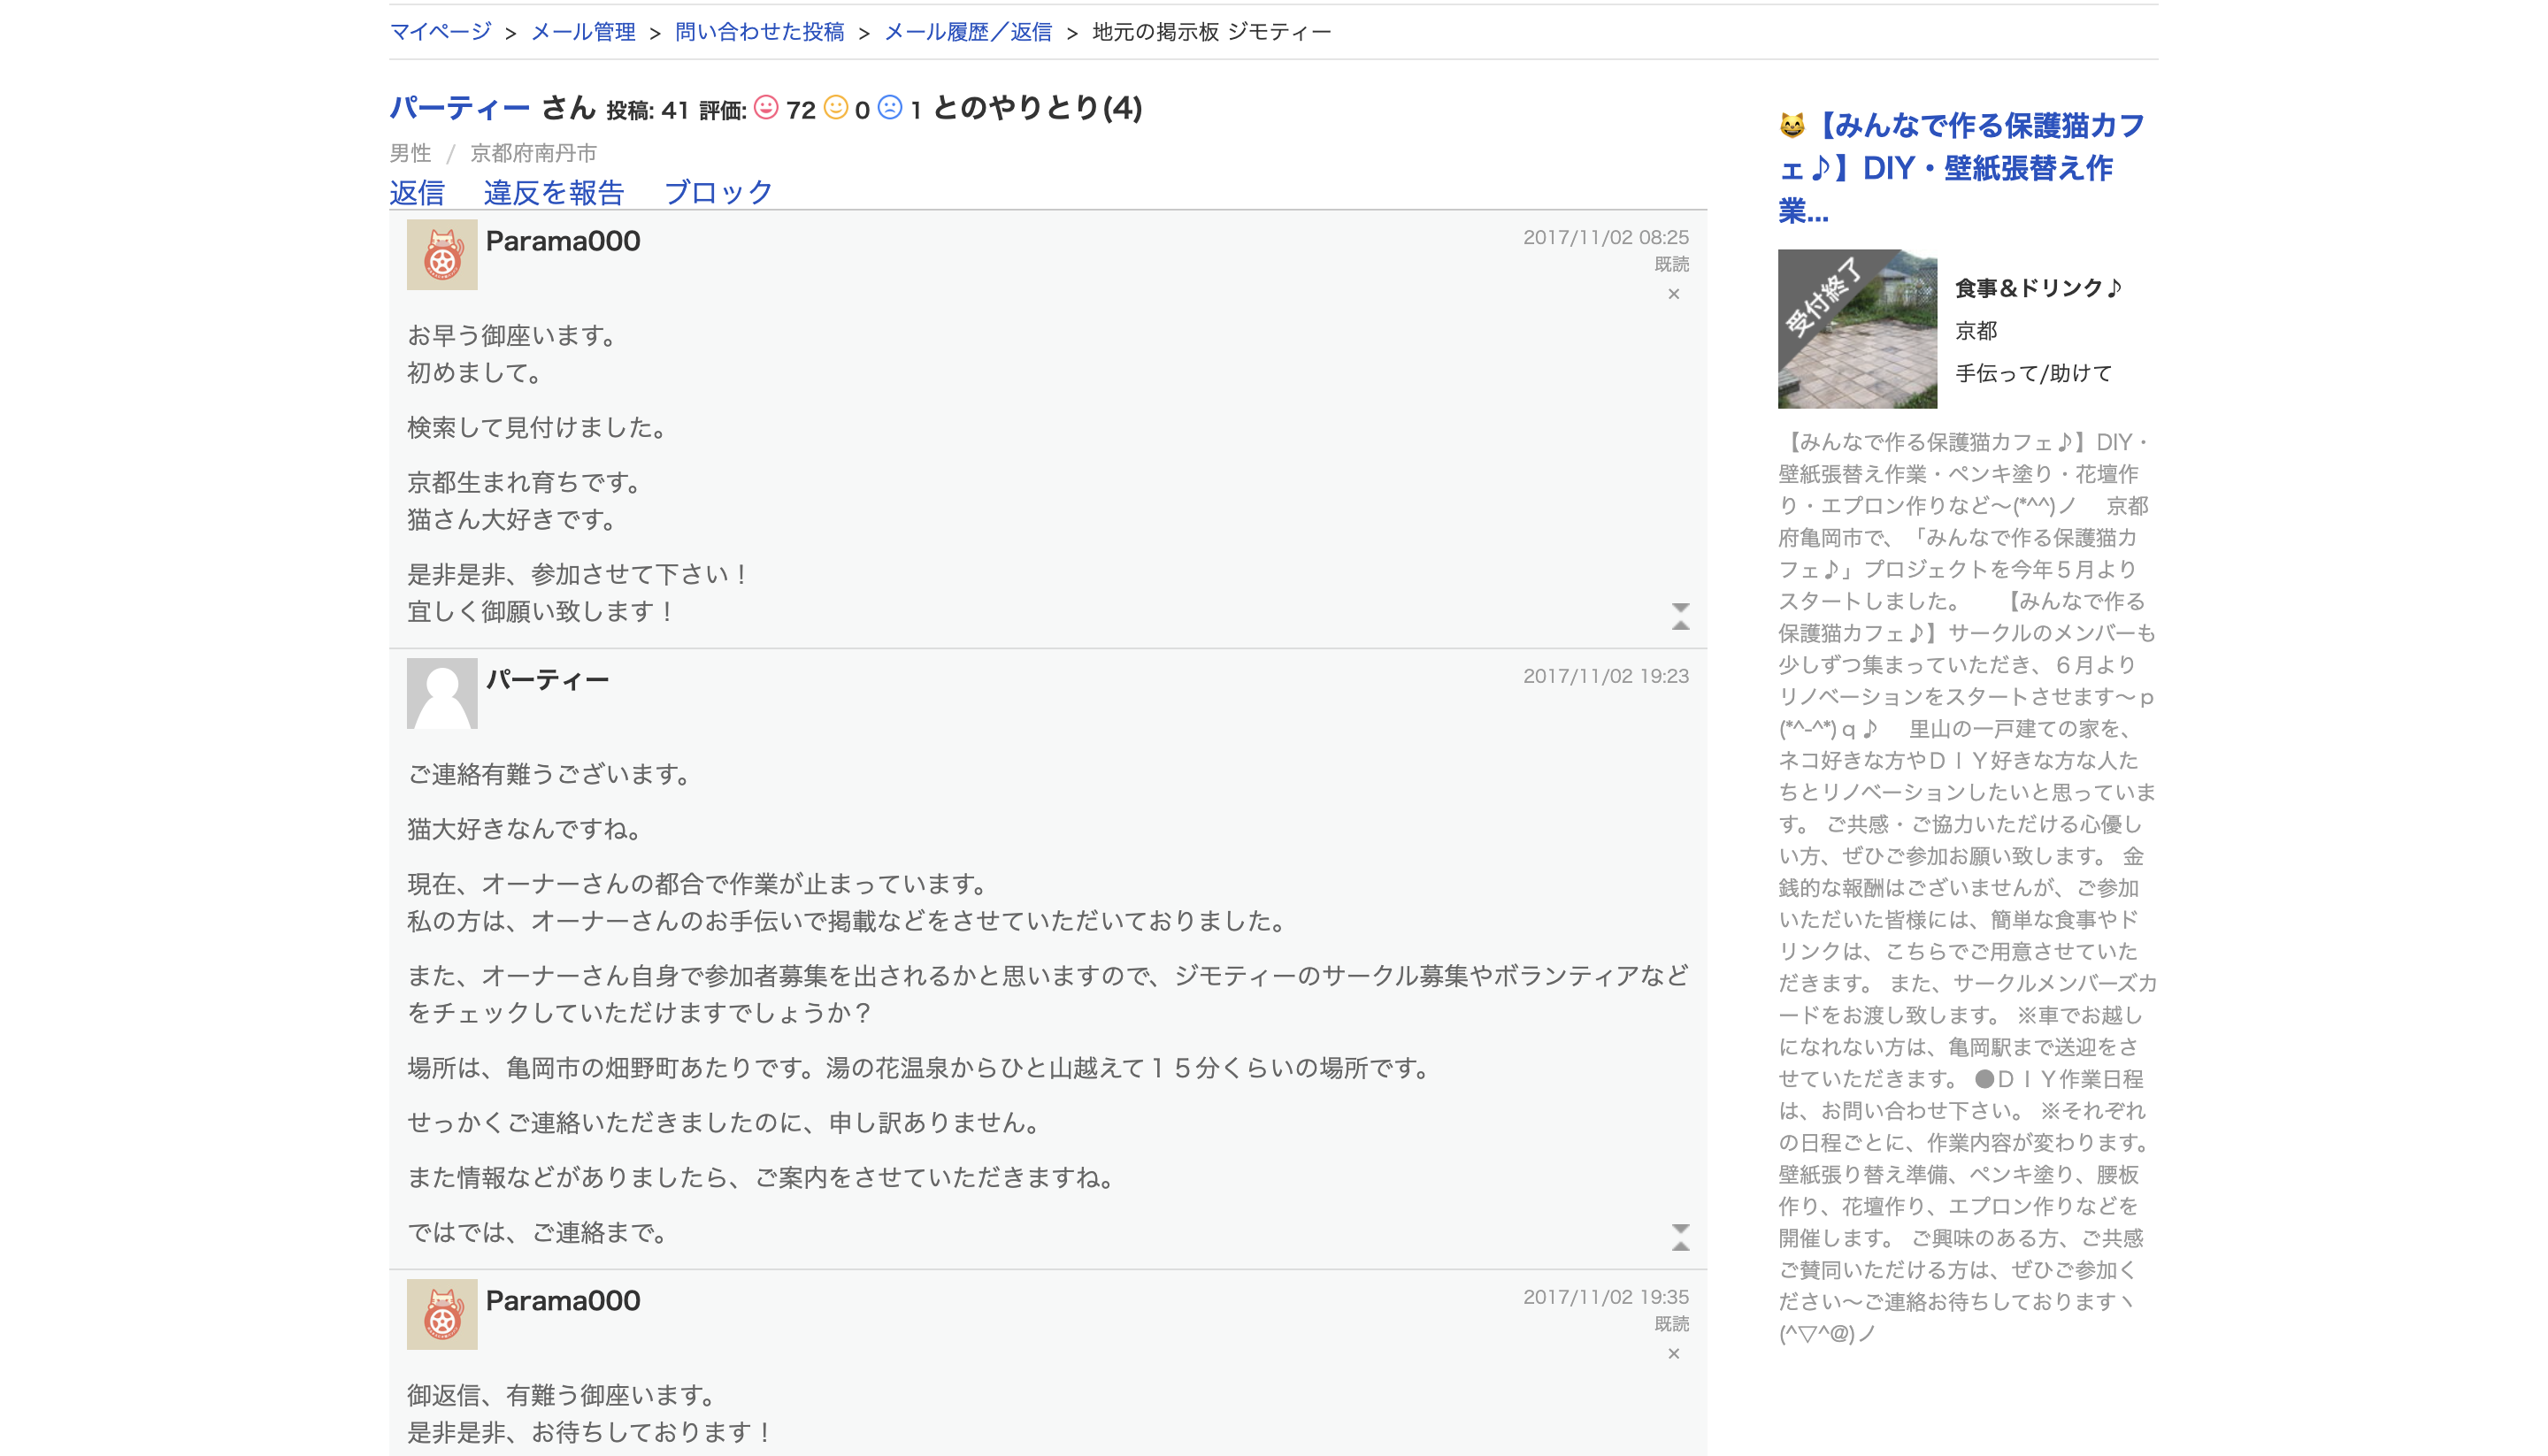Navigate to マイページ in the breadcrumb
The width and height of the screenshot is (2548, 1456).
click(x=441, y=31)
